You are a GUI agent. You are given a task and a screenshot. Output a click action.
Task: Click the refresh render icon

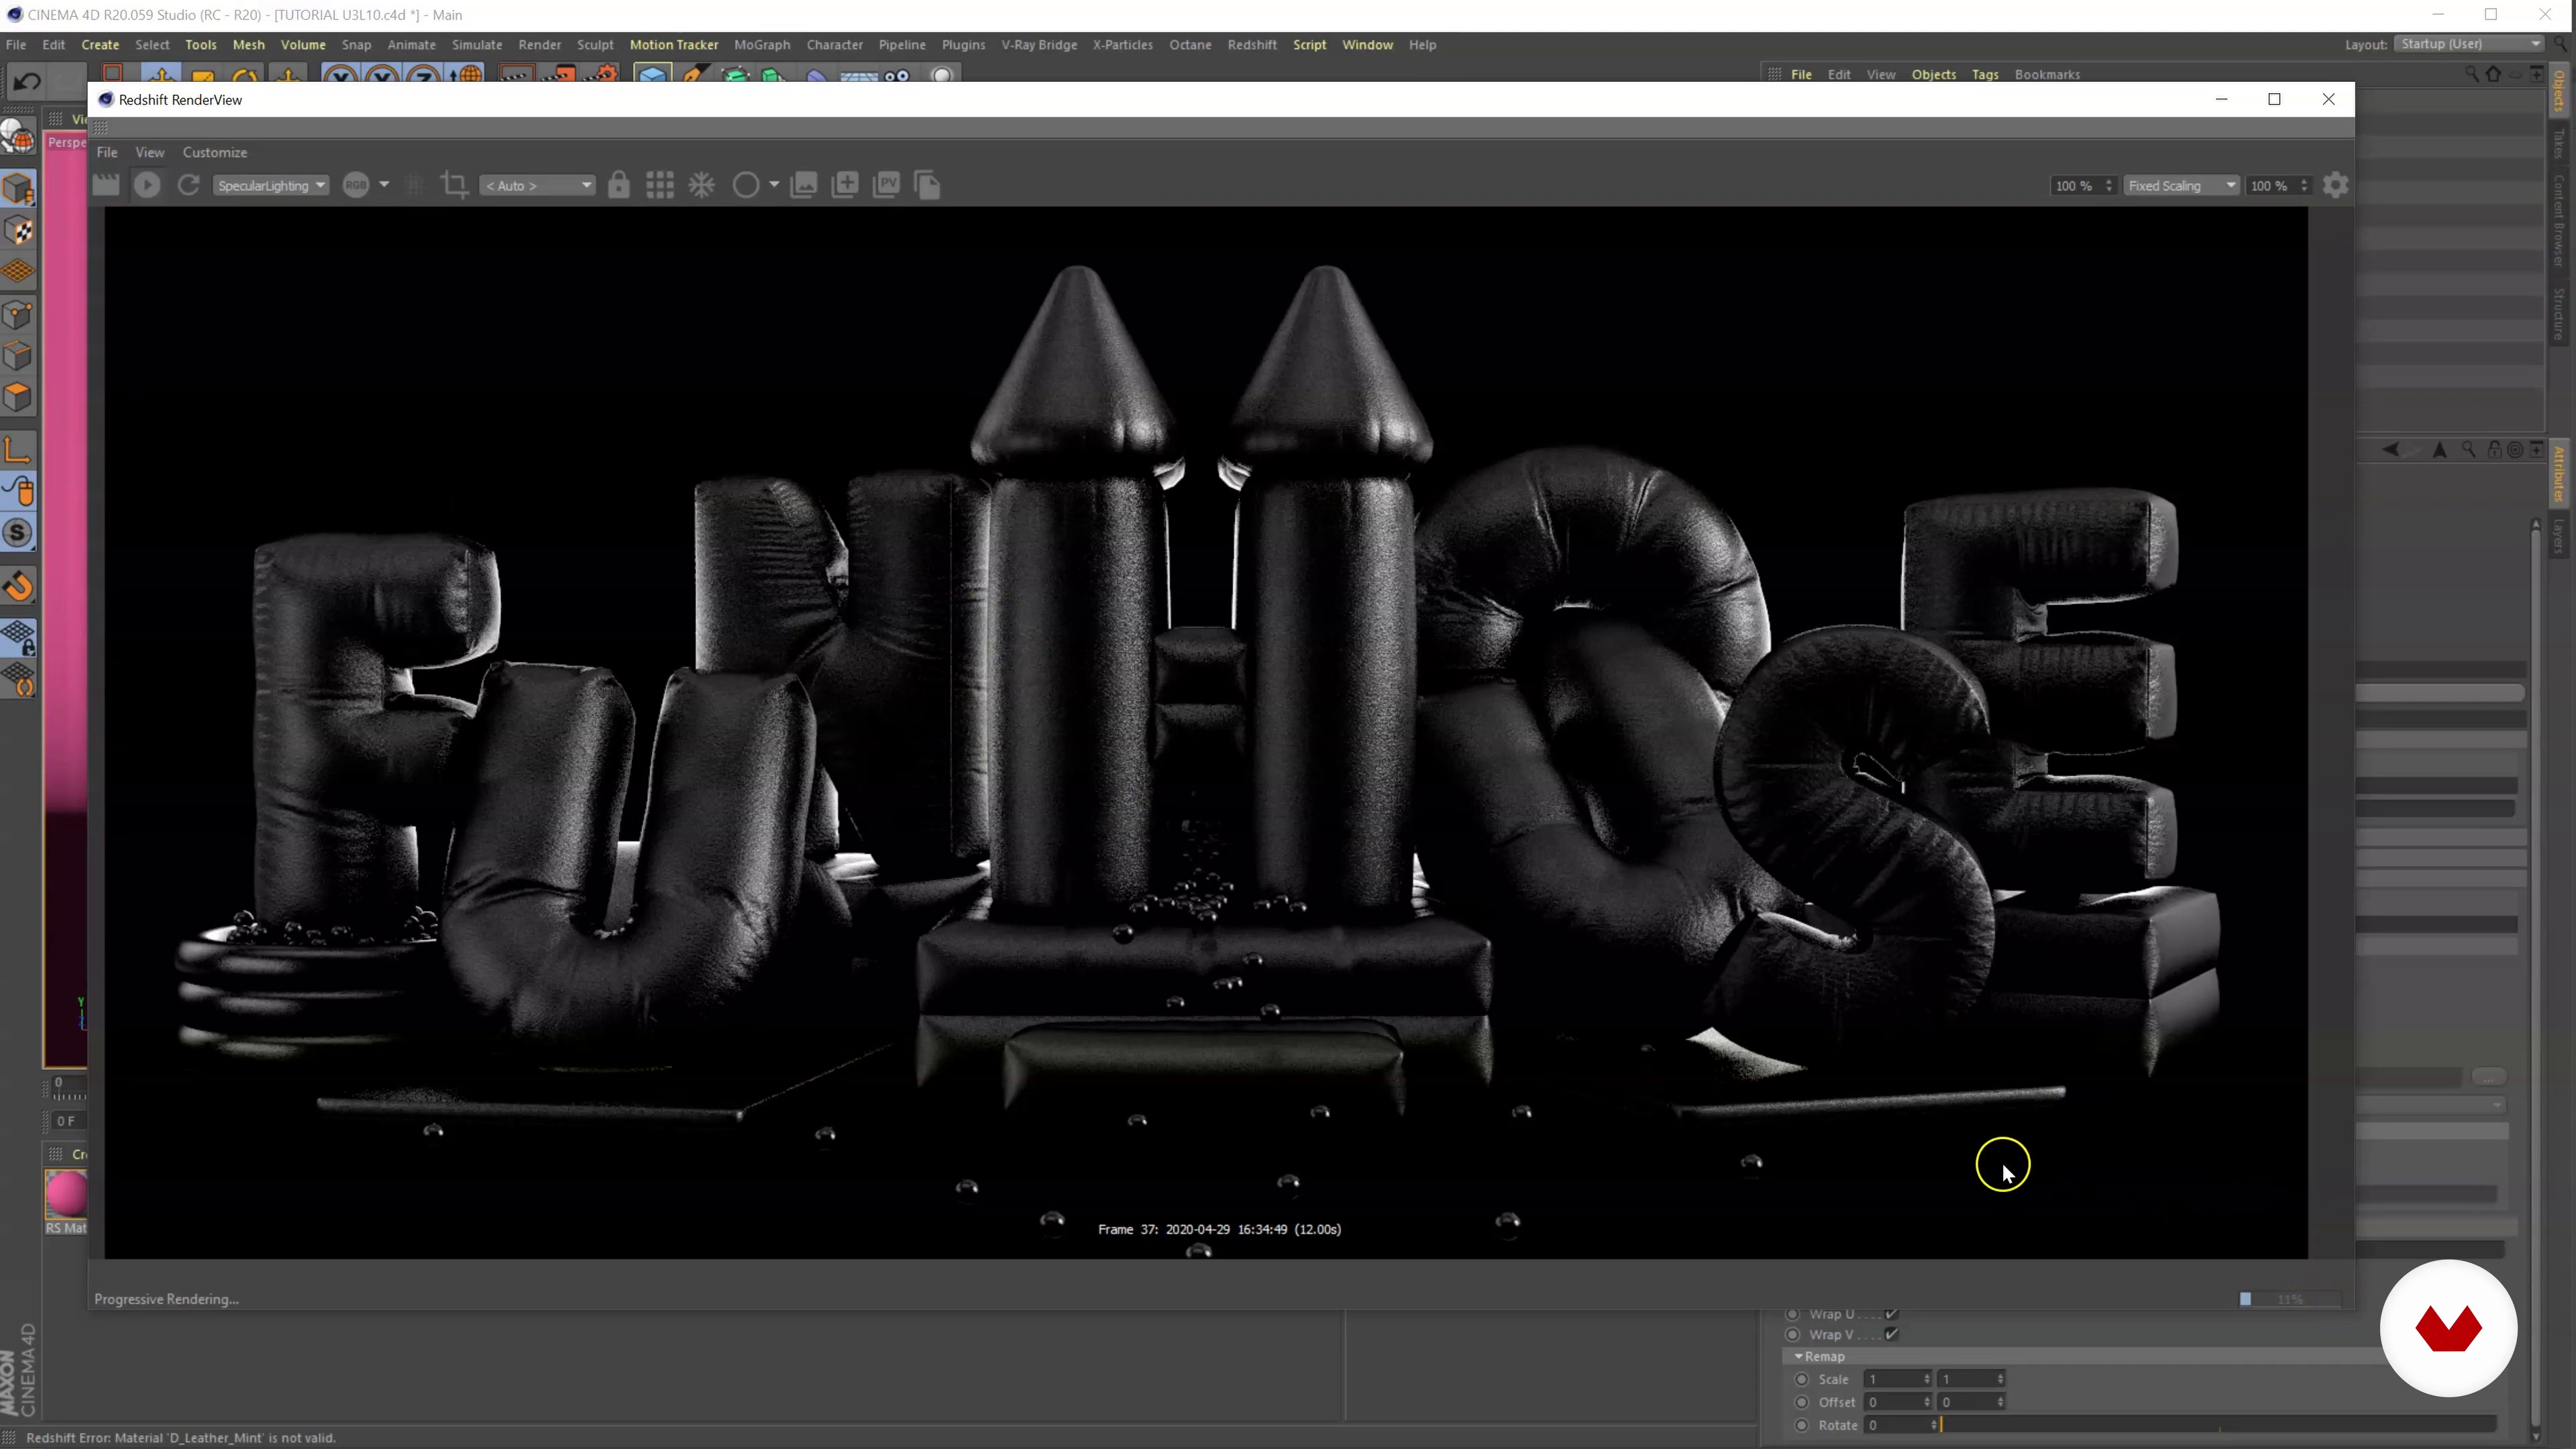188,185
